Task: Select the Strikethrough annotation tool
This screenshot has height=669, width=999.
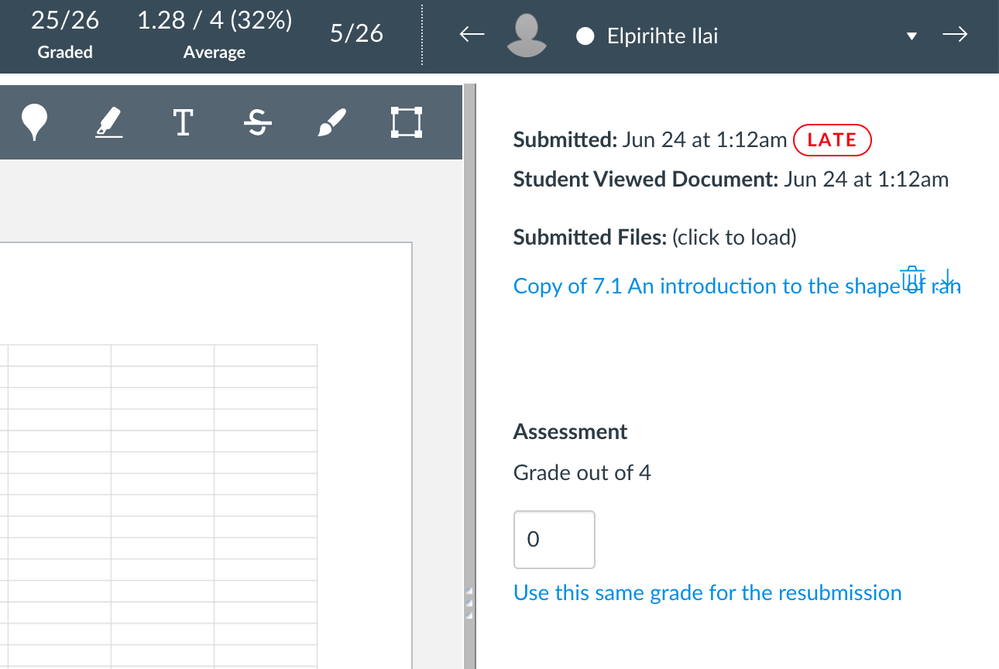Action: click(258, 123)
